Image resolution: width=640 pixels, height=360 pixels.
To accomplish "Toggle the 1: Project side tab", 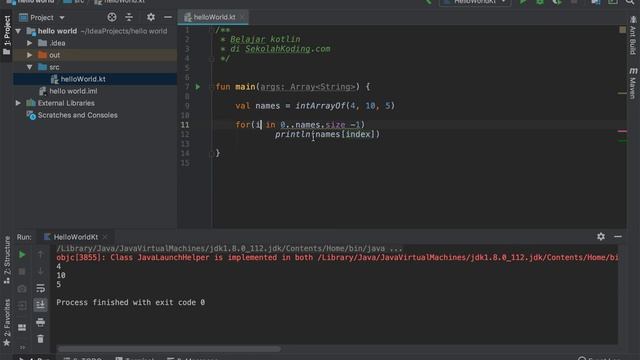I will coord(7,35).
